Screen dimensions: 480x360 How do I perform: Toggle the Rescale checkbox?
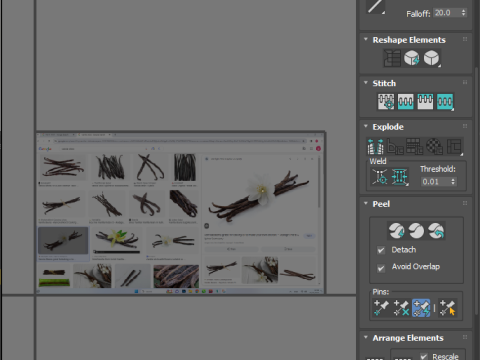click(x=424, y=356)
